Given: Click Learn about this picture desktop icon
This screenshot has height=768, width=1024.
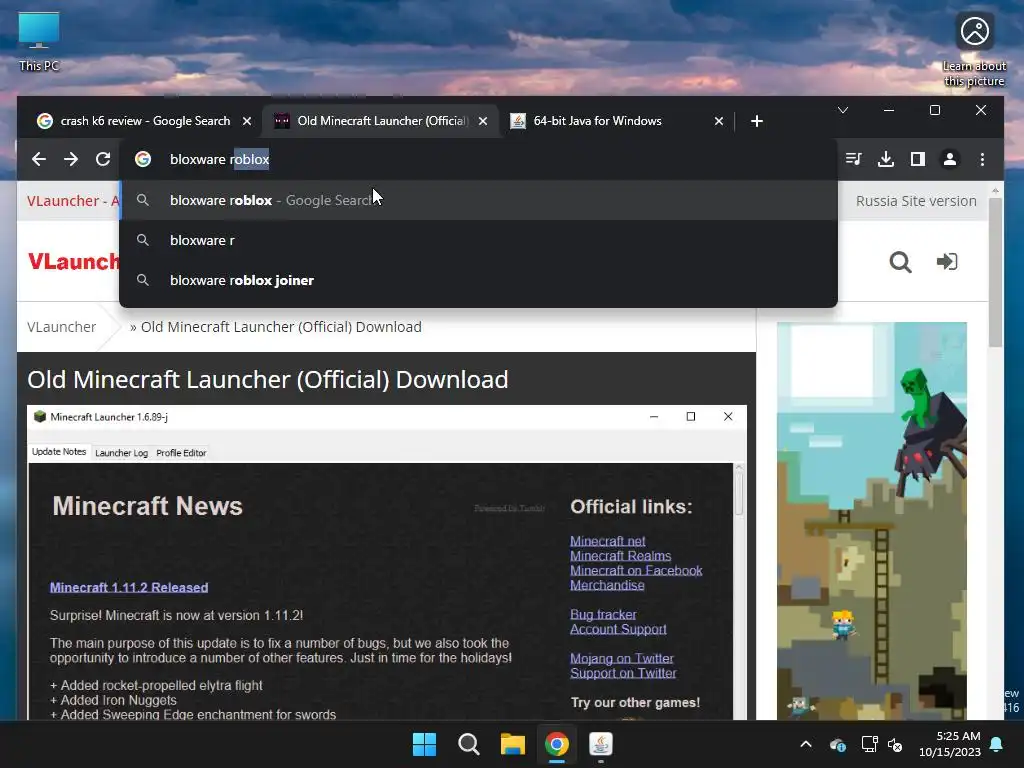Looking at the screenshot, I should coord(974,50).
